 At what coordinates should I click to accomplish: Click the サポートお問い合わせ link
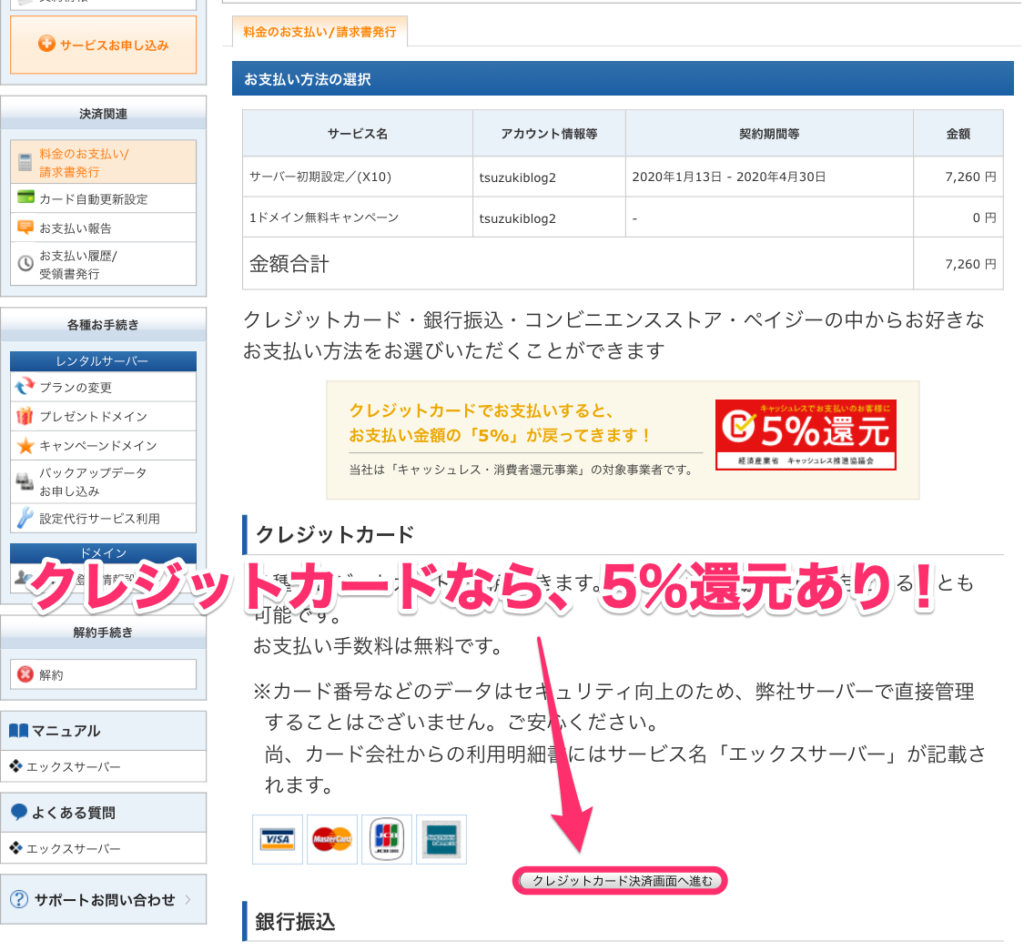click(x=104, y=899)
